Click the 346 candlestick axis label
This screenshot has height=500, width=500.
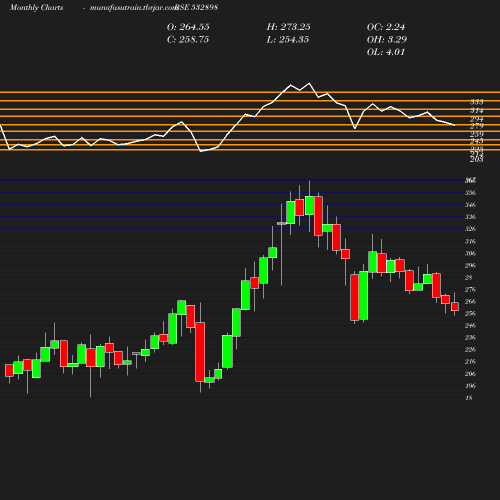tap(470, 205)
